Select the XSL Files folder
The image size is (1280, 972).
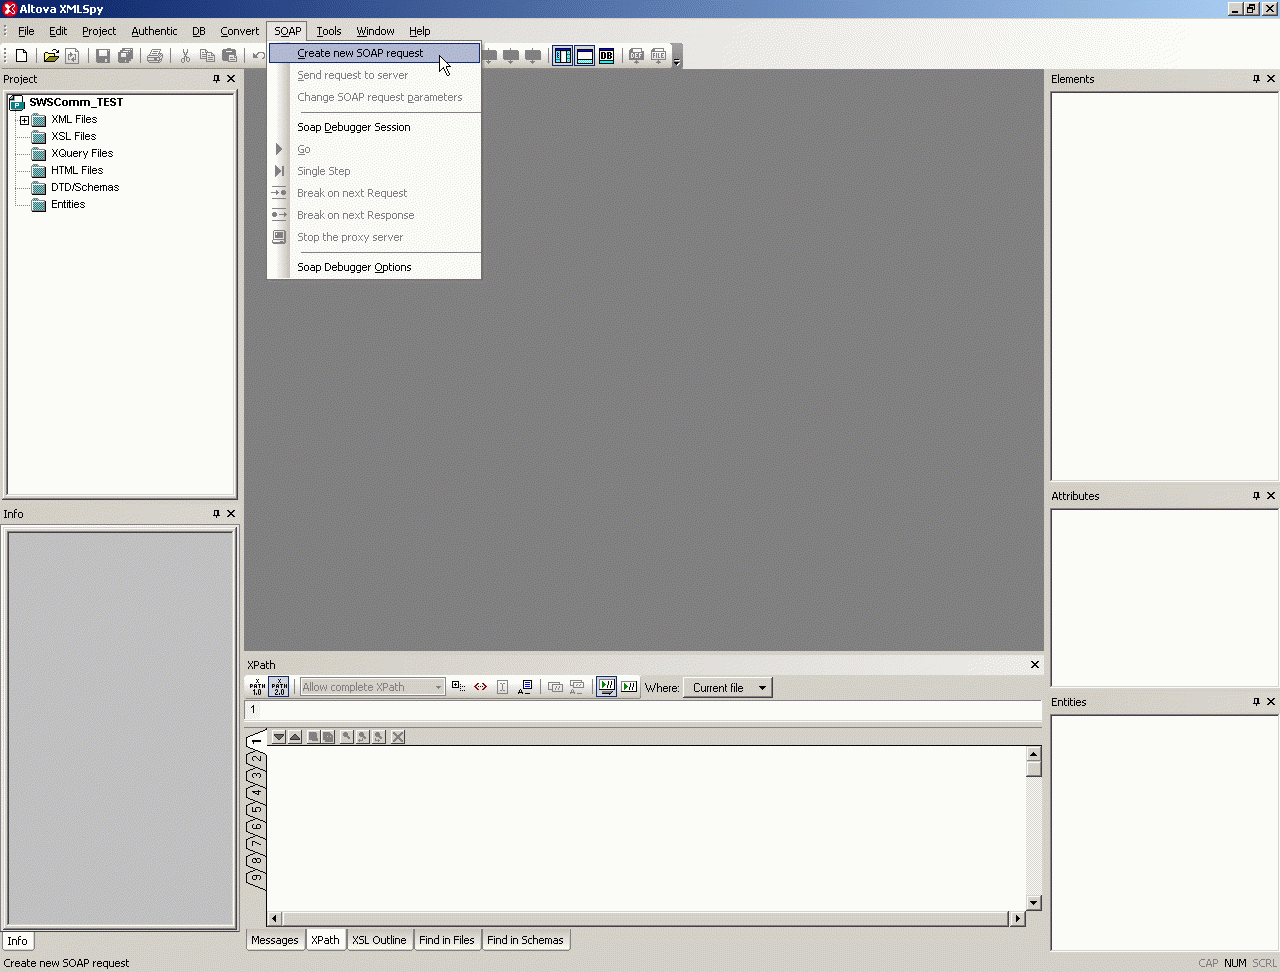[x=74, y=136]
